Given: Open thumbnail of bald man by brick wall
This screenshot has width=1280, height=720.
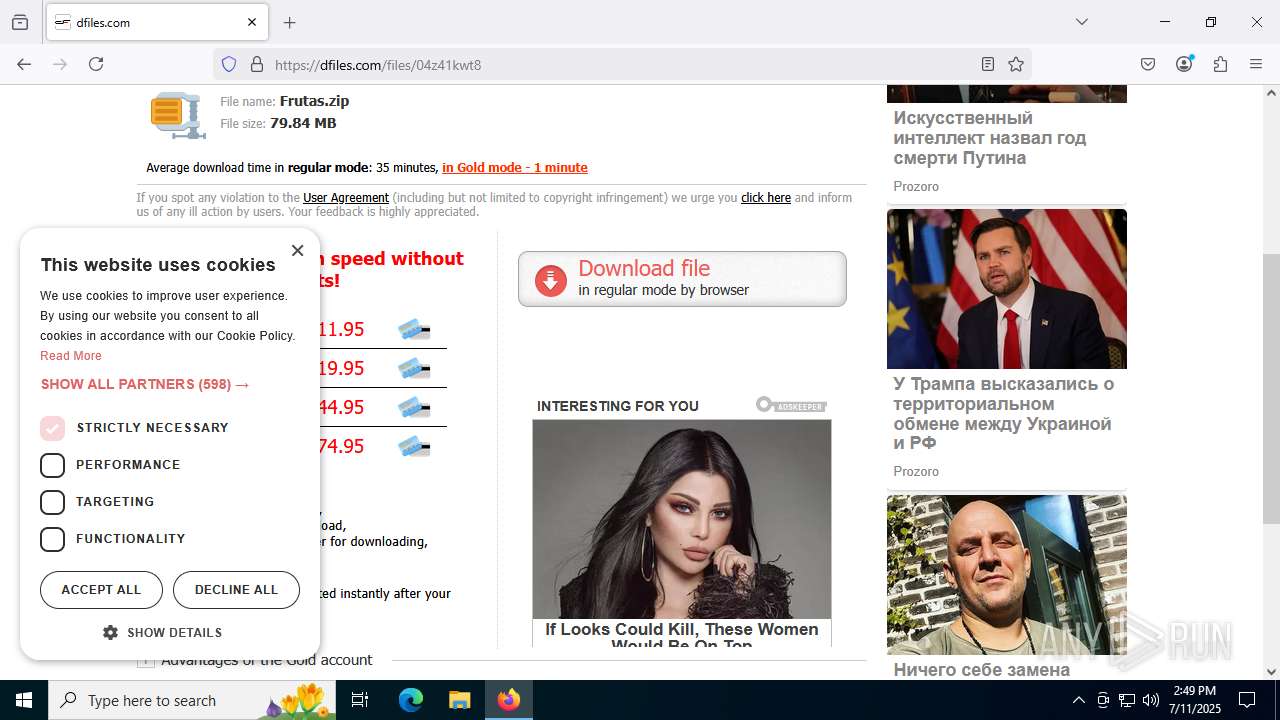Looking at the screenshot, I should point(1007,575).
